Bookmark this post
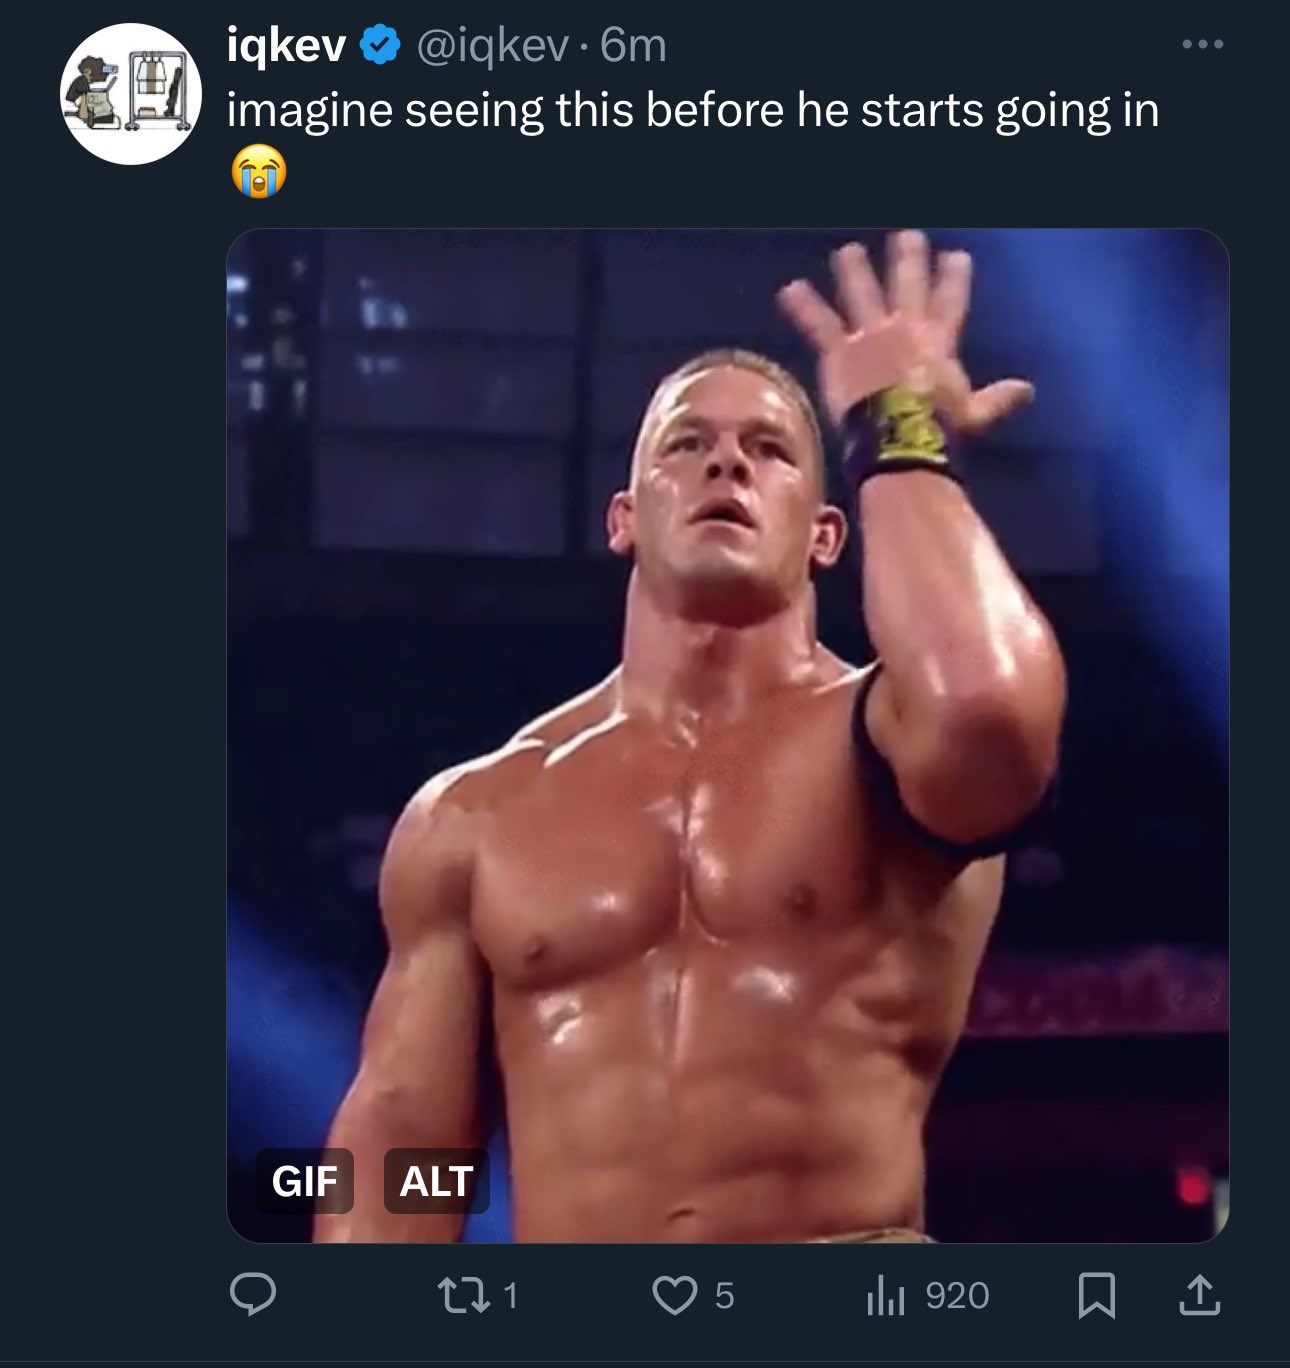The width and height of the screenshot is (1290, 1368). pos(1097,1295)
